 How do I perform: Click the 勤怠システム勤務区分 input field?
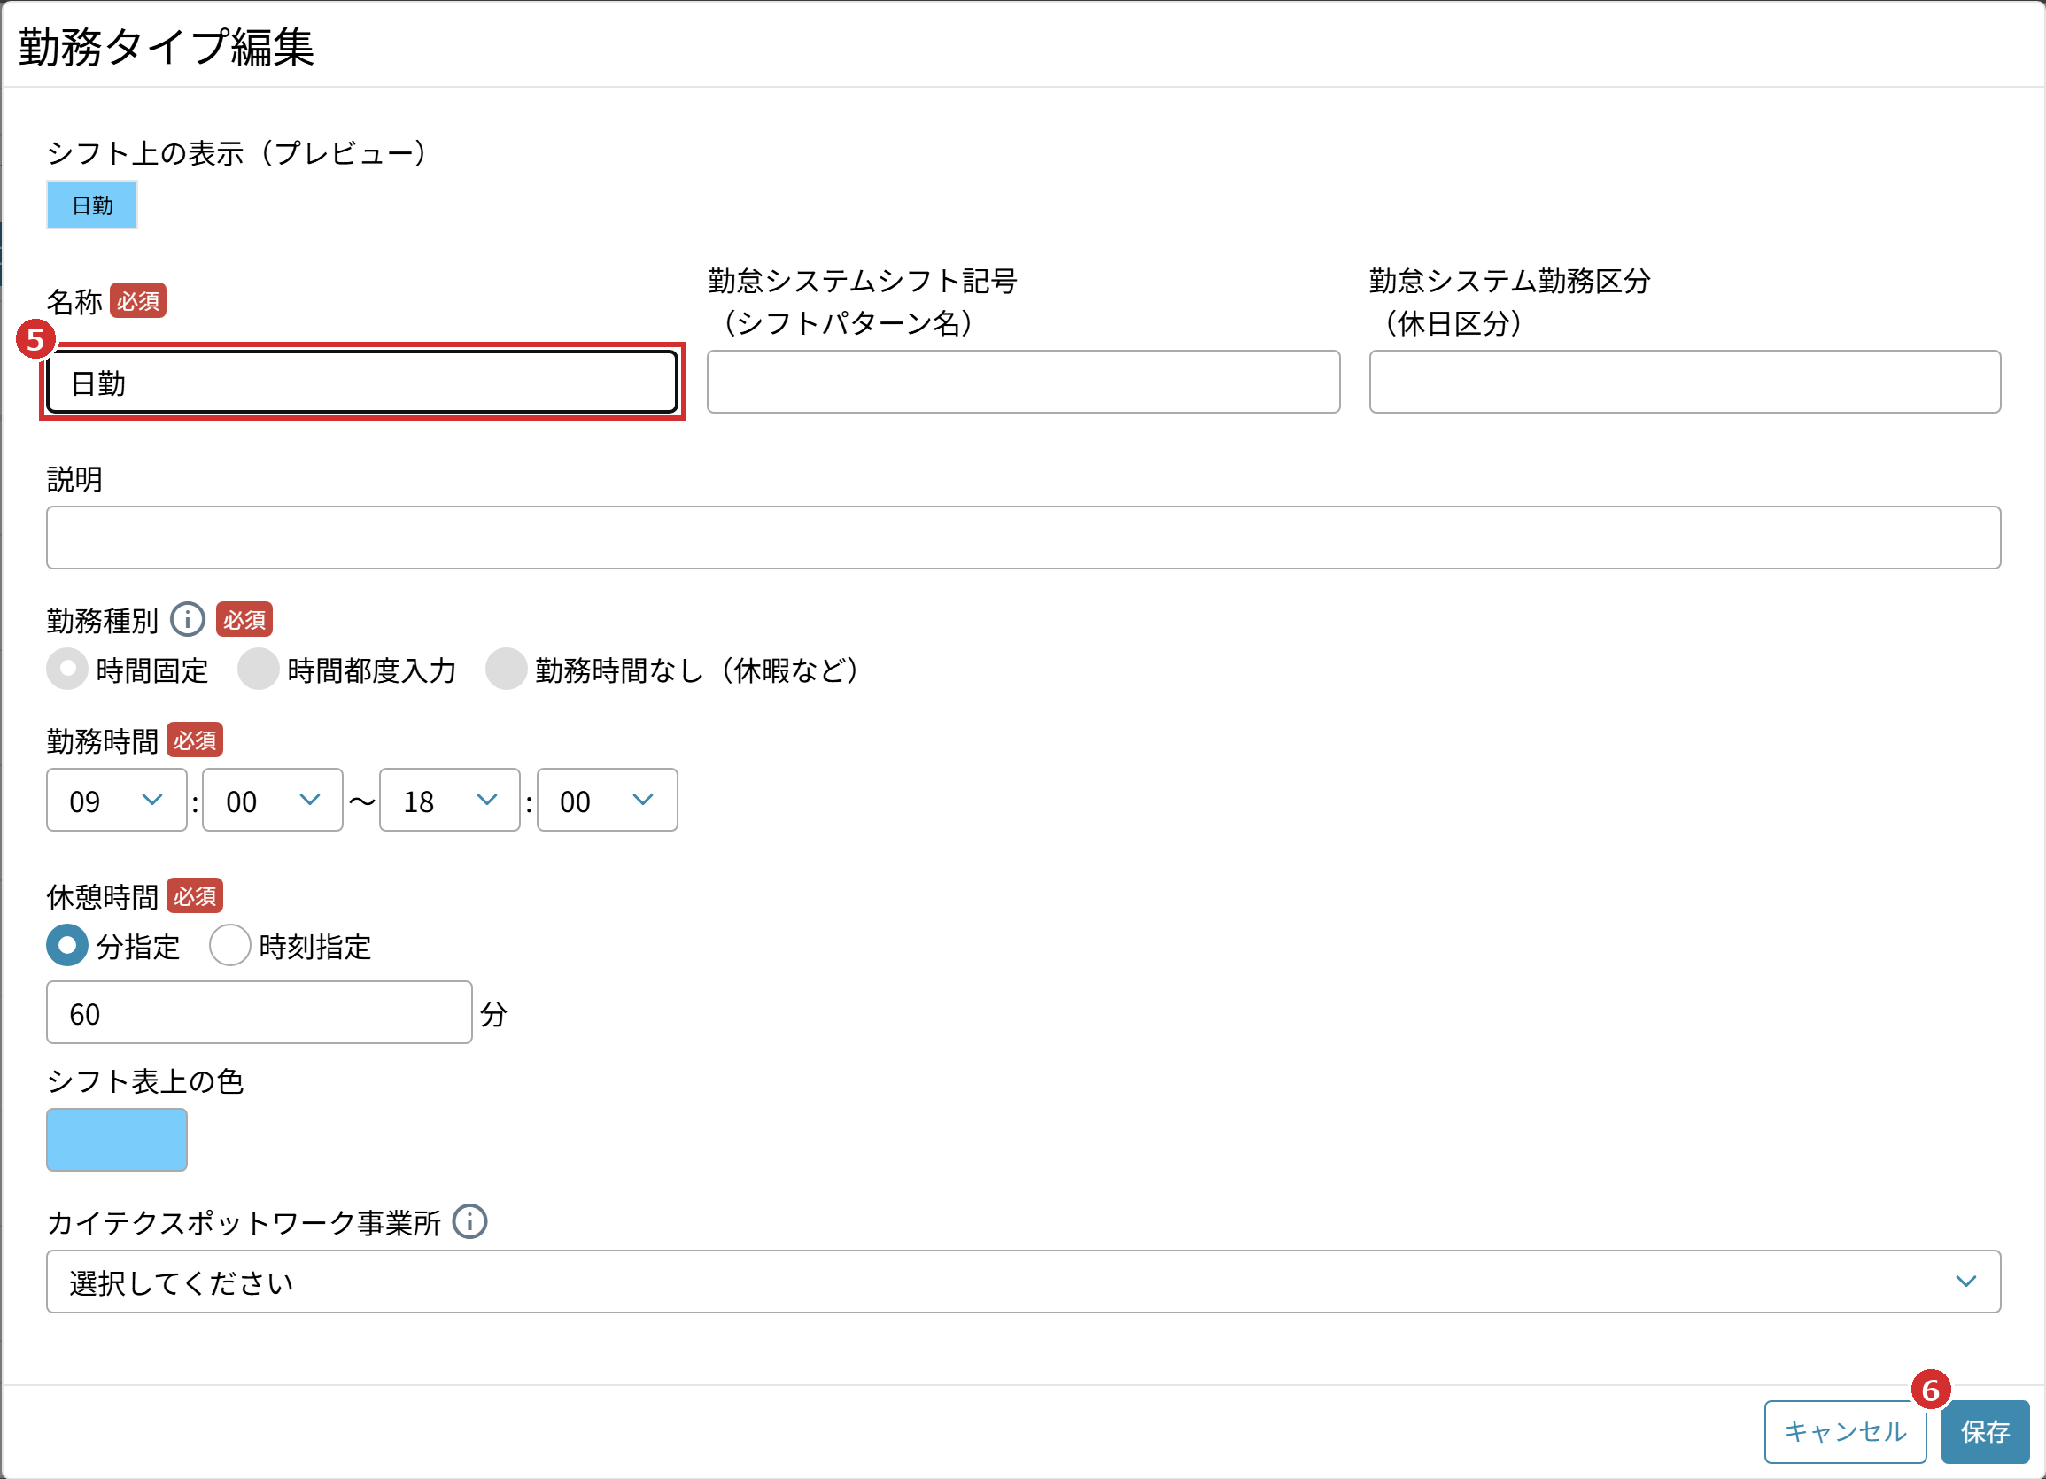click(x=1685, y=382)
